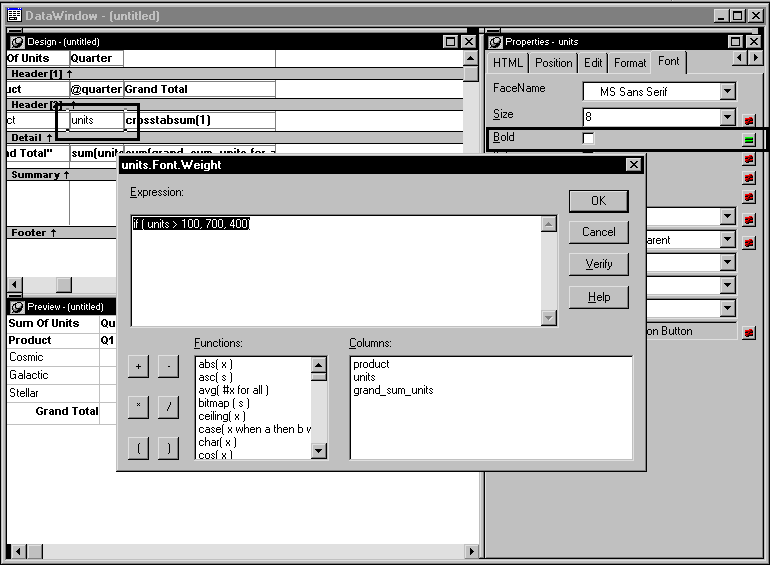This screenshot has width=770, height=565.
Task: Select the Font tab
Action: point(668,61)
